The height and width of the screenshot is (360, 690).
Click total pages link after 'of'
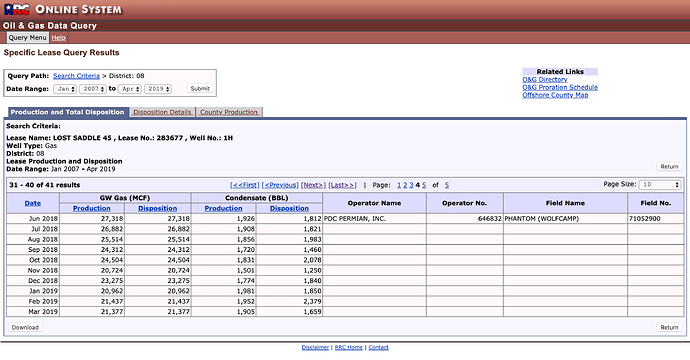point(447,185)
